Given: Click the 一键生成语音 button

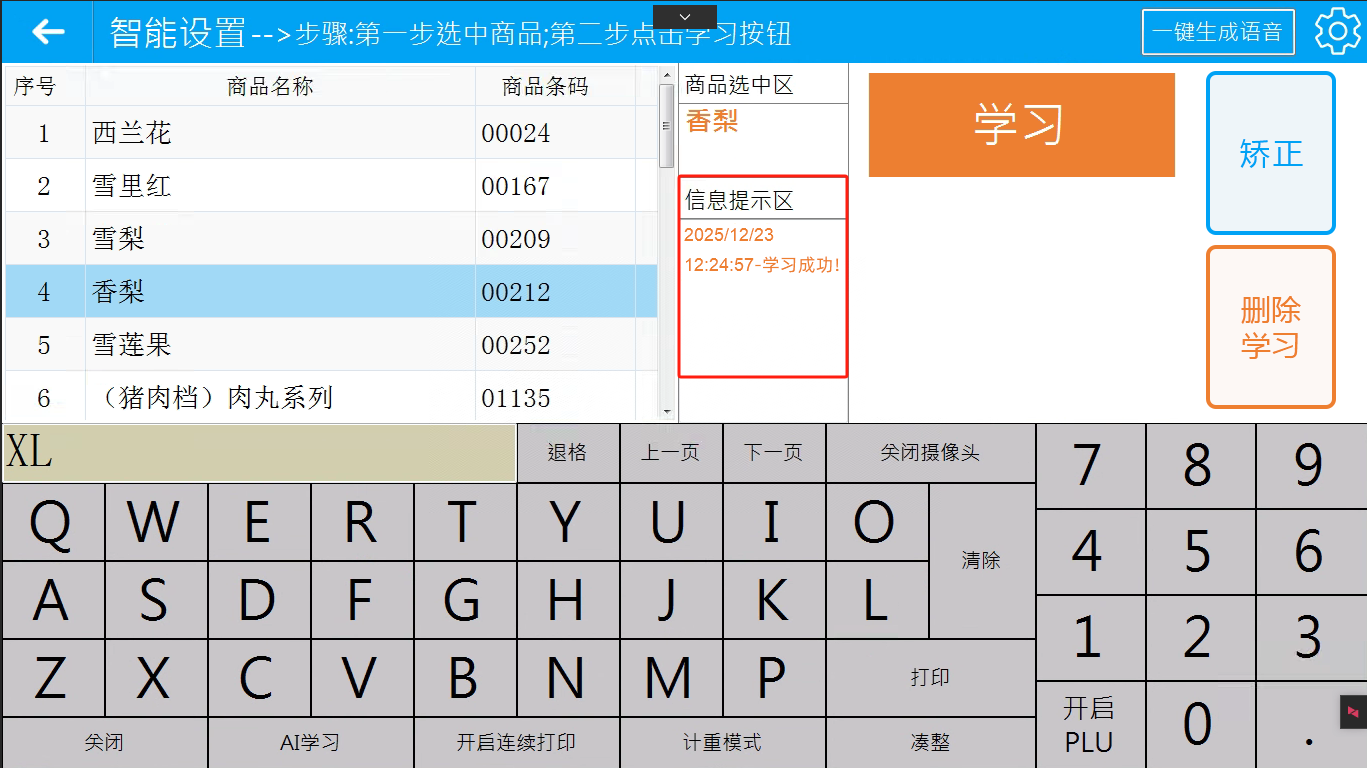Looking at the screenshot, I should (1217, 32).
